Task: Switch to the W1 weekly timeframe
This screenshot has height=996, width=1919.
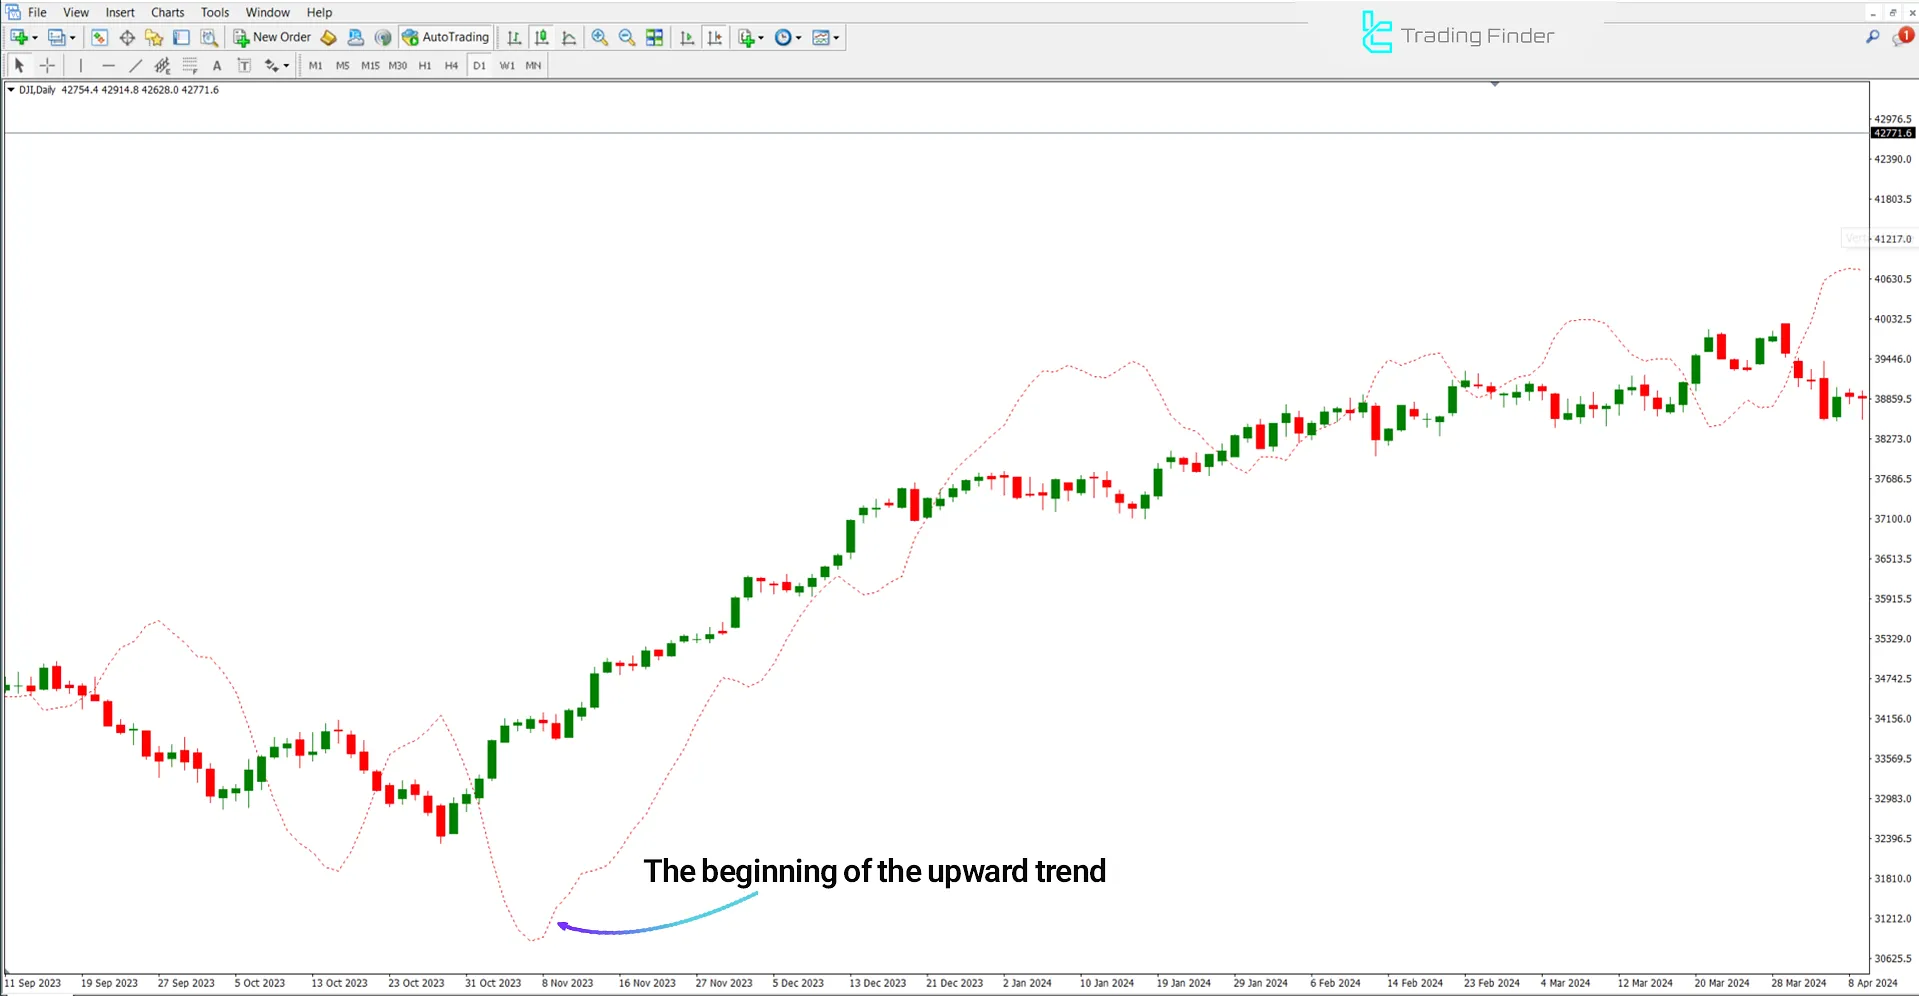Action: (x=507, y=65)
